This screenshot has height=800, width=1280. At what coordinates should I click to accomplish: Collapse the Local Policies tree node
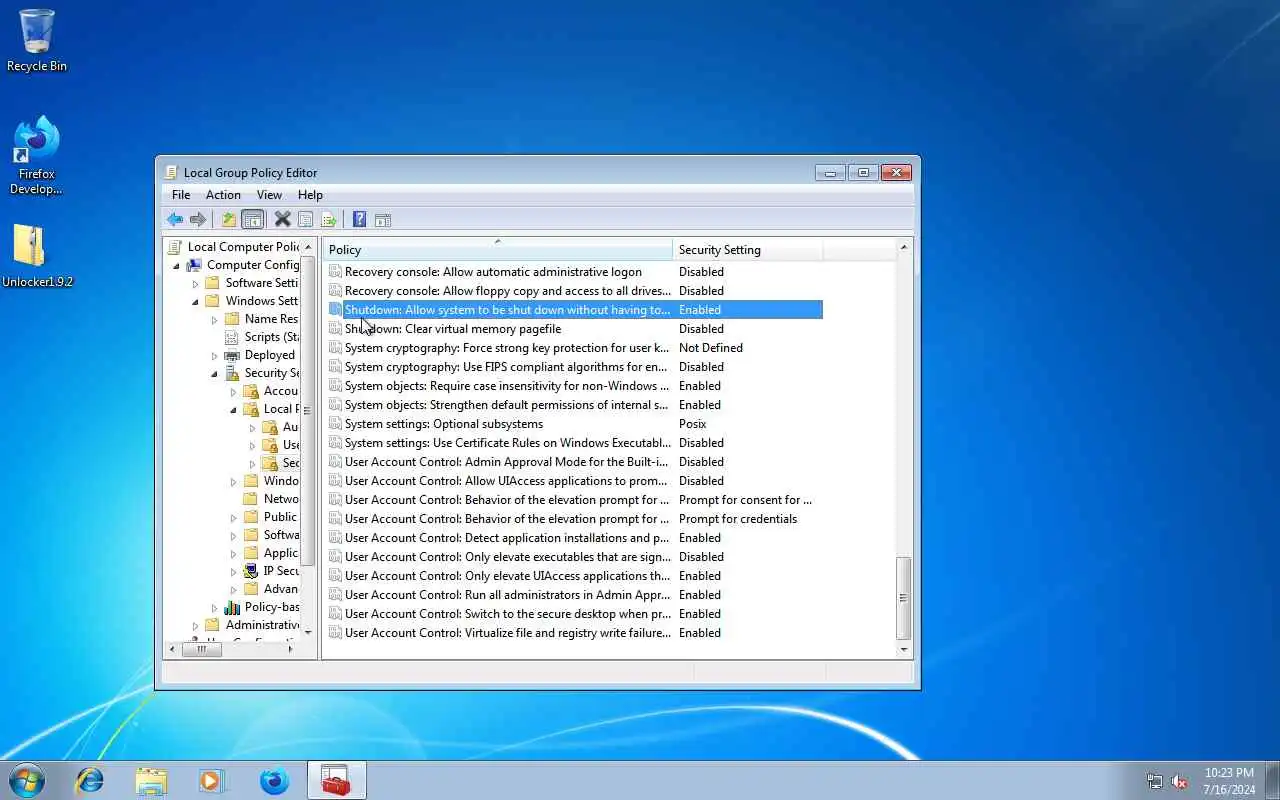click(233, 409)
